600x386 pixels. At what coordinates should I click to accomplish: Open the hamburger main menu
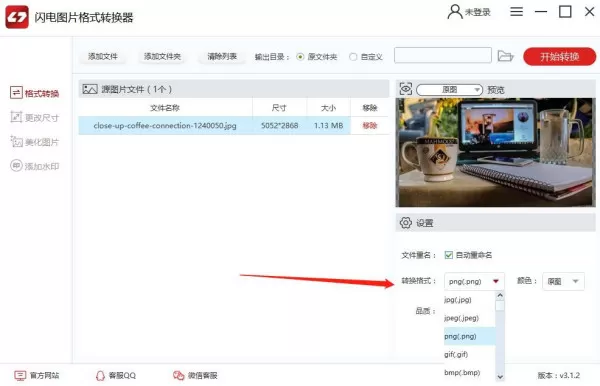point(516,11)
